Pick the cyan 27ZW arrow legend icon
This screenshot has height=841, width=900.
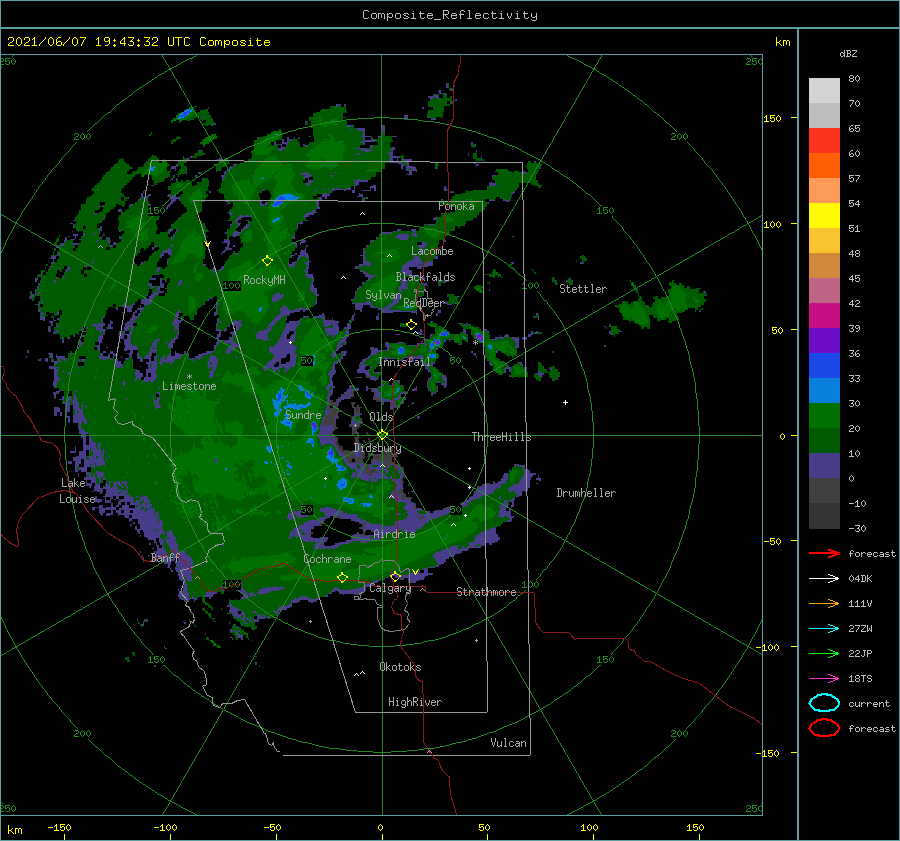(824, 629)
